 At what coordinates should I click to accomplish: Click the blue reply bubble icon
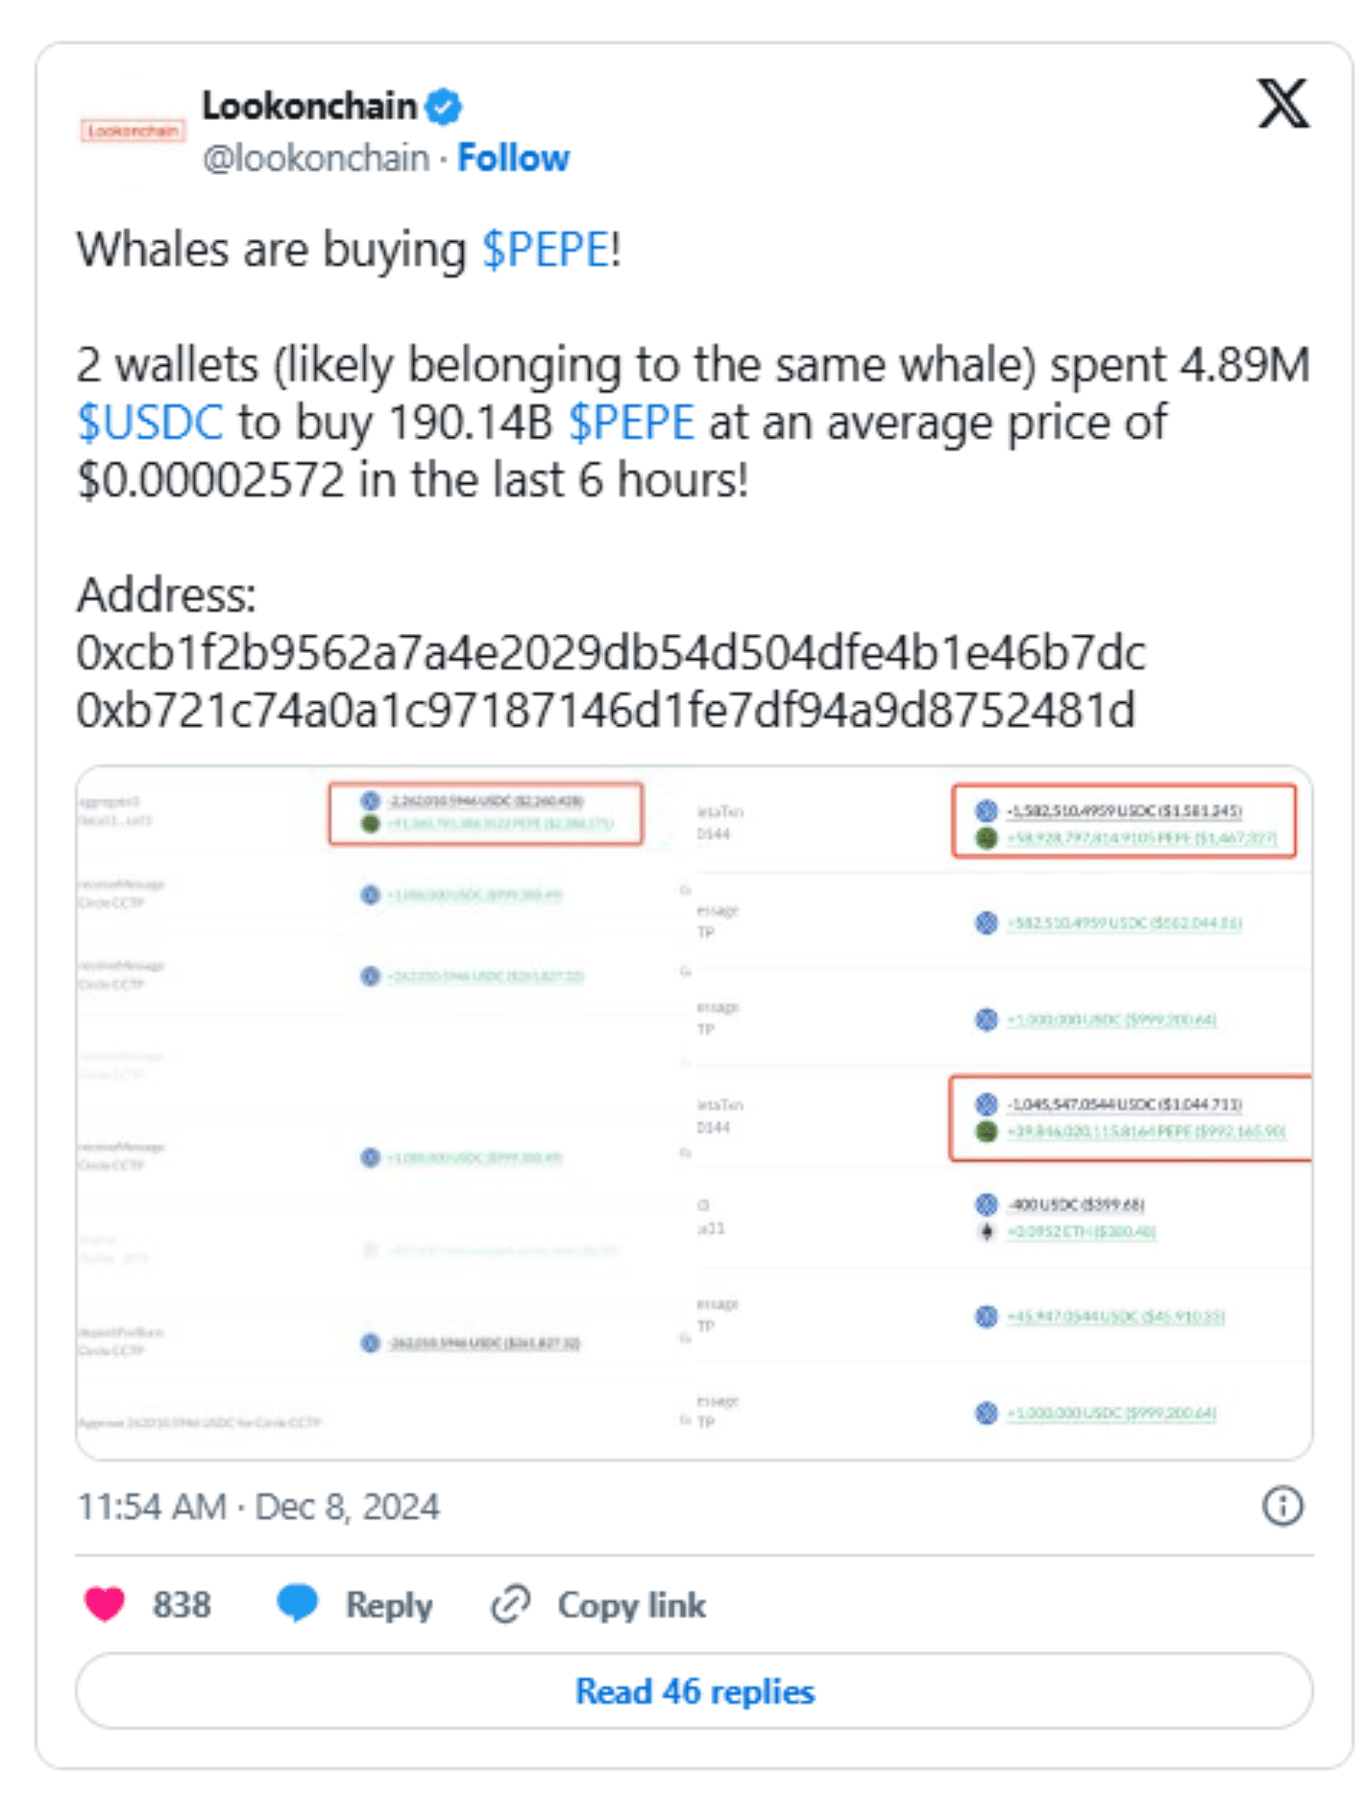coord(297,1603)
